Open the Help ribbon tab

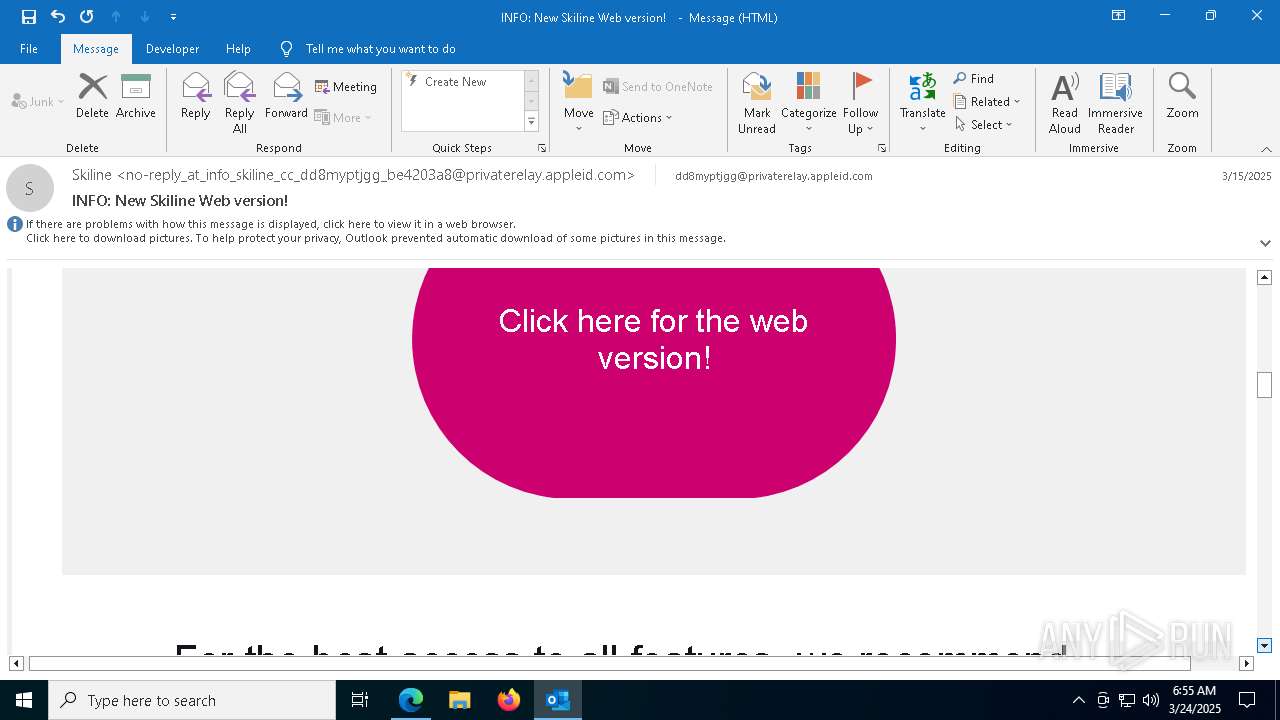238,49
